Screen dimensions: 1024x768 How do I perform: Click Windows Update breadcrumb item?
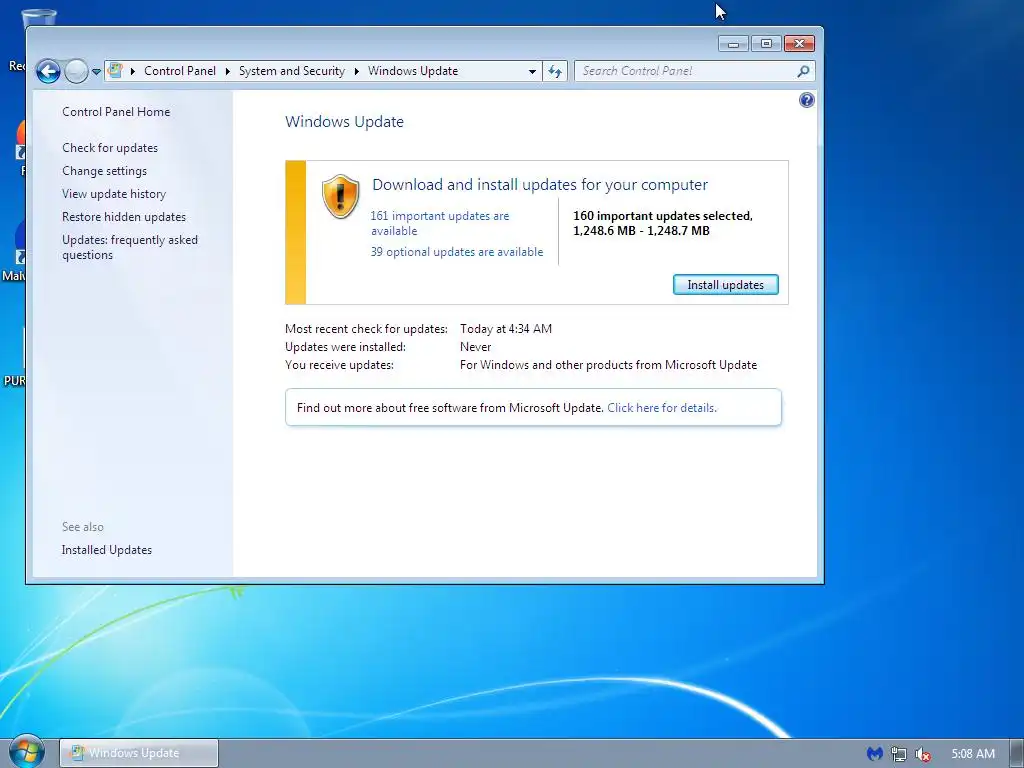point(413,71)
